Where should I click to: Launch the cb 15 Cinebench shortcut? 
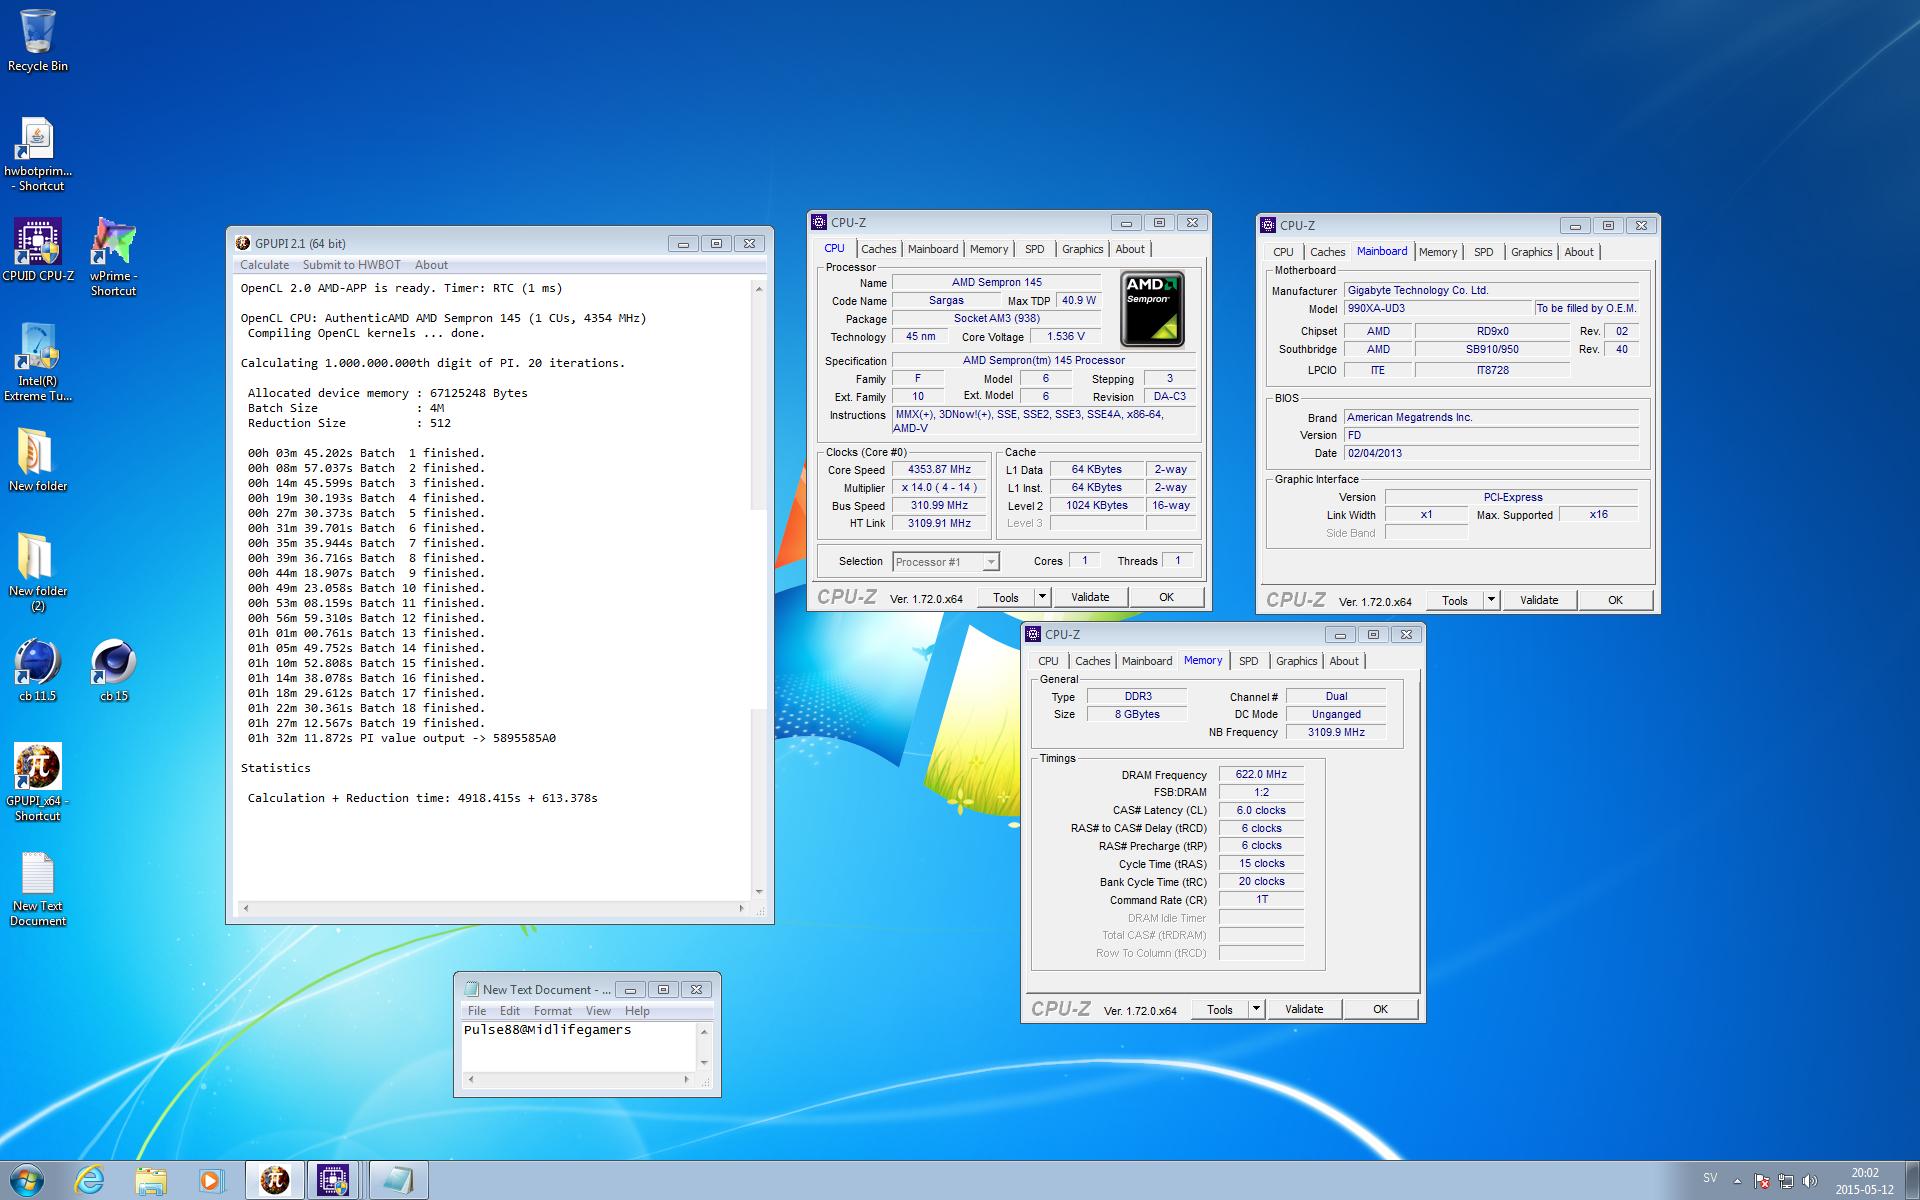(113, 670)
